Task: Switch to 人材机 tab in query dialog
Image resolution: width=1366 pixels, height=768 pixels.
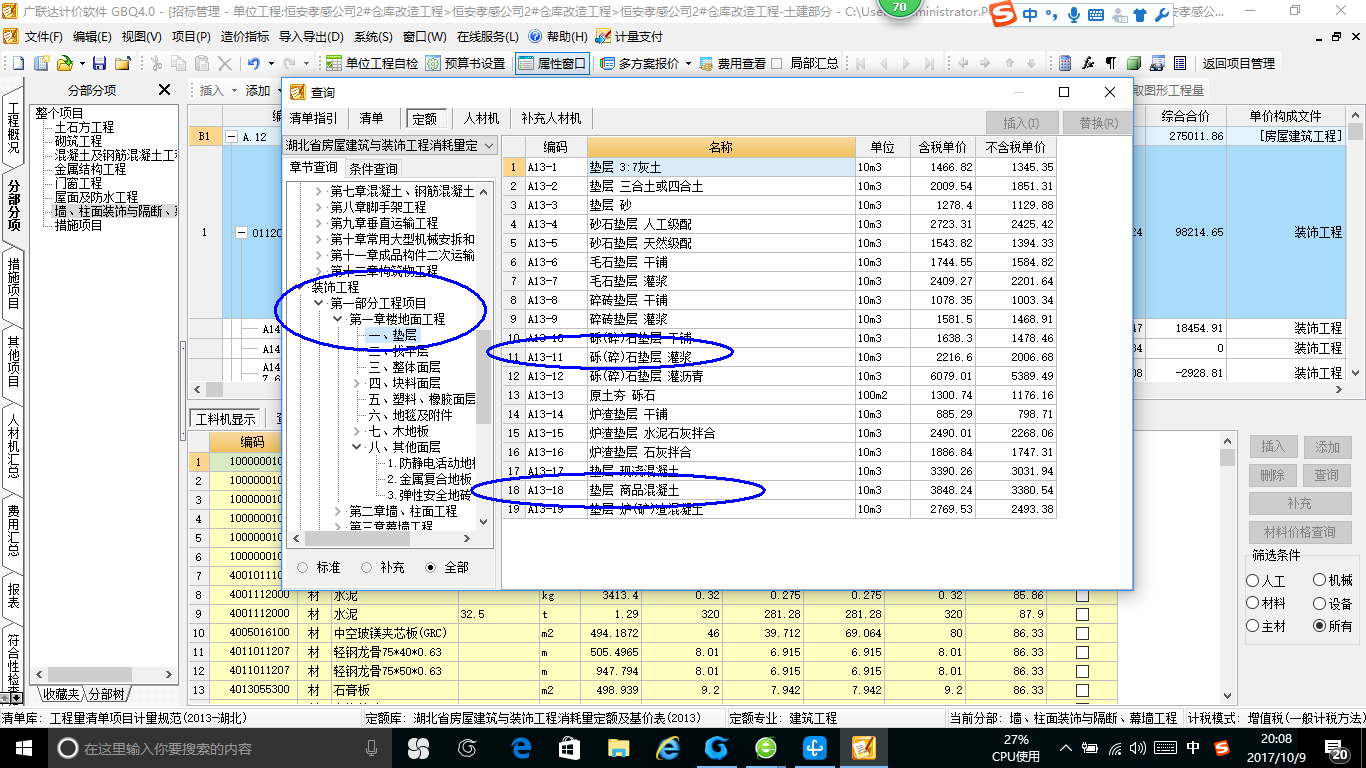Action: click(x=481, y=118)
